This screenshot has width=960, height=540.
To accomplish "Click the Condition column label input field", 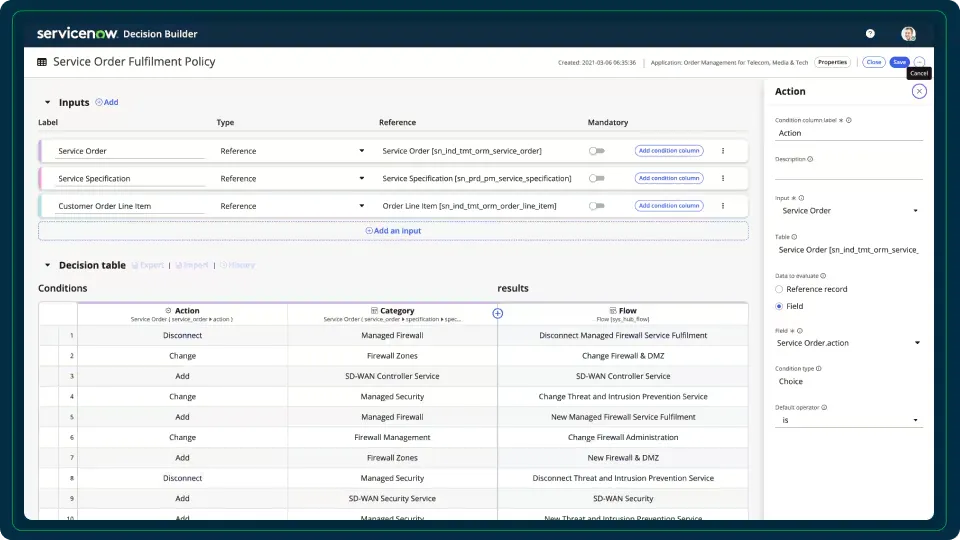I will point(849,133).
